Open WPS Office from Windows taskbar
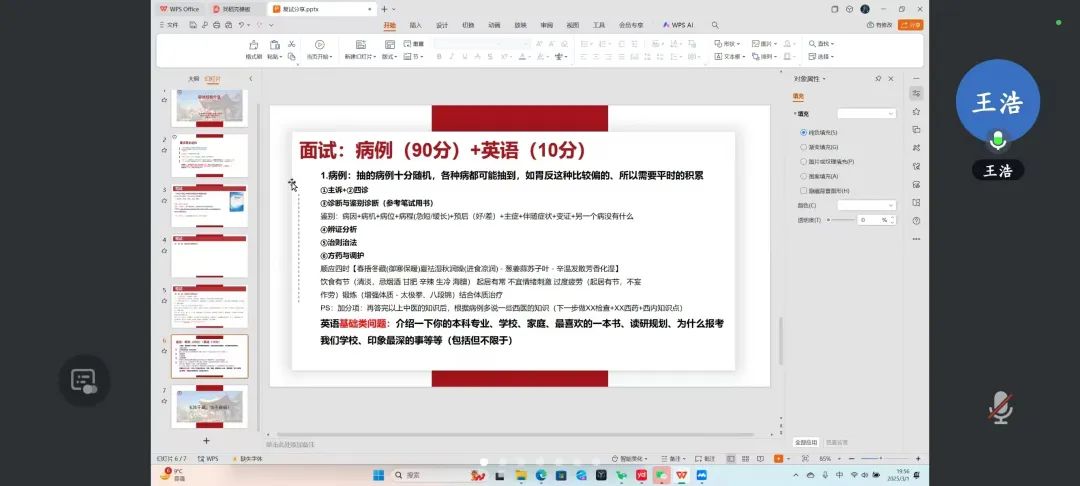1080x486 pixels. click(682, 475)
